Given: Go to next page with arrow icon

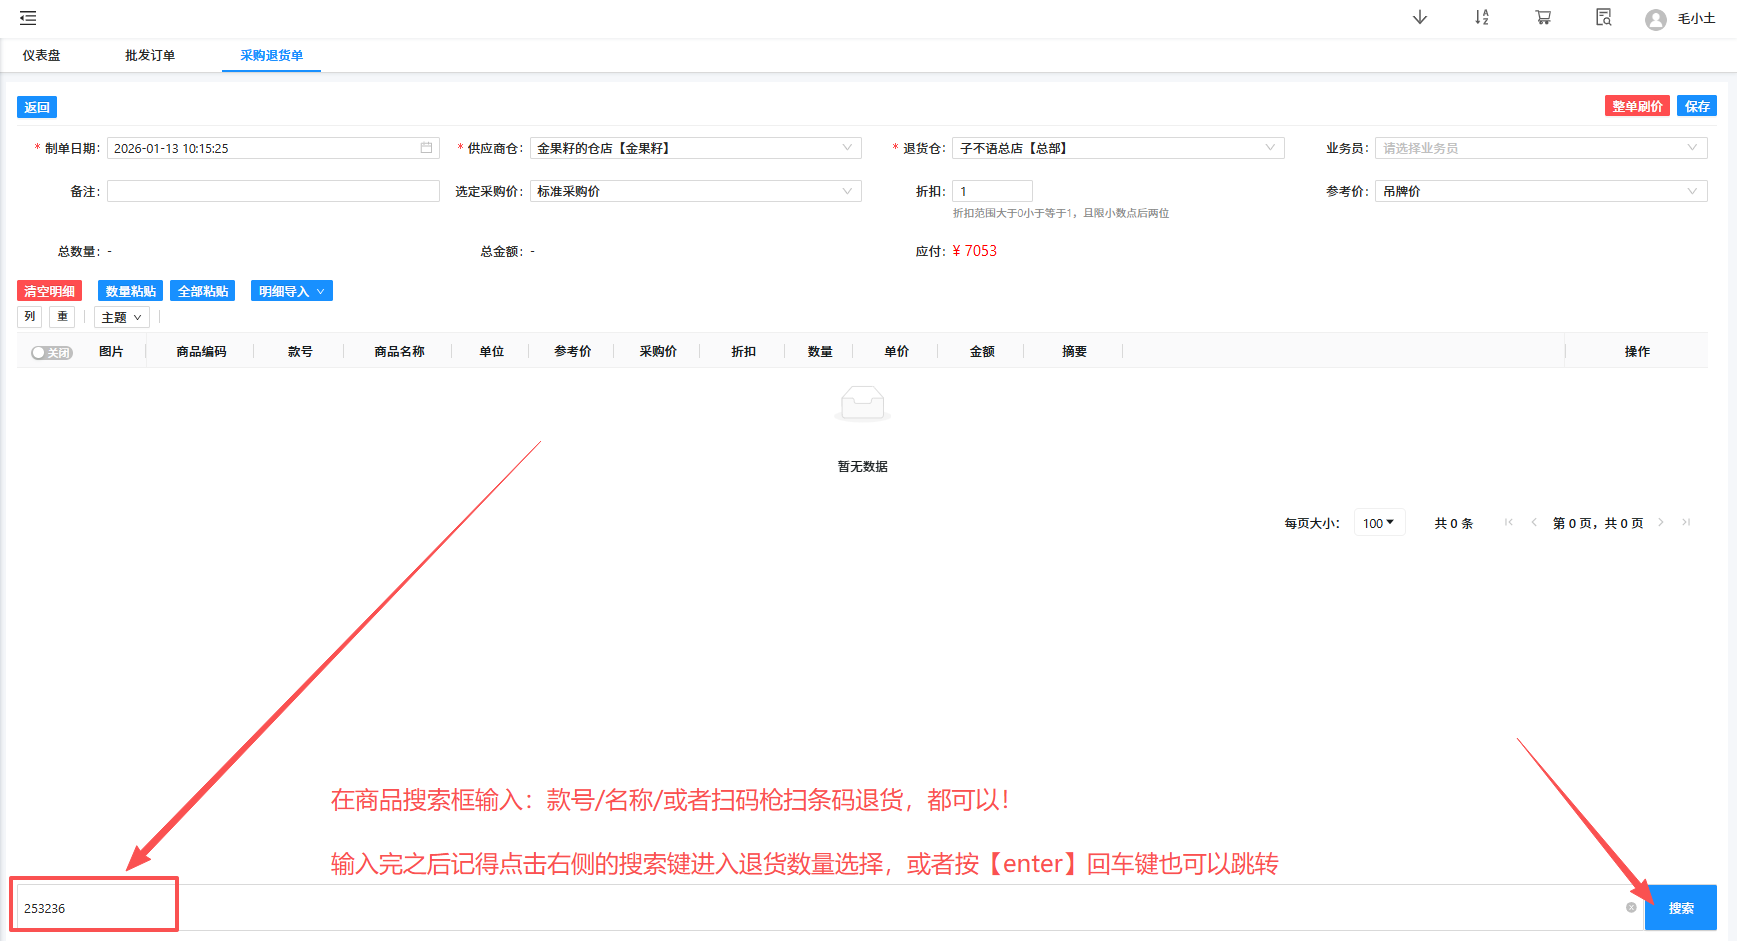Looking at the screenshot, I should 1661,522.
